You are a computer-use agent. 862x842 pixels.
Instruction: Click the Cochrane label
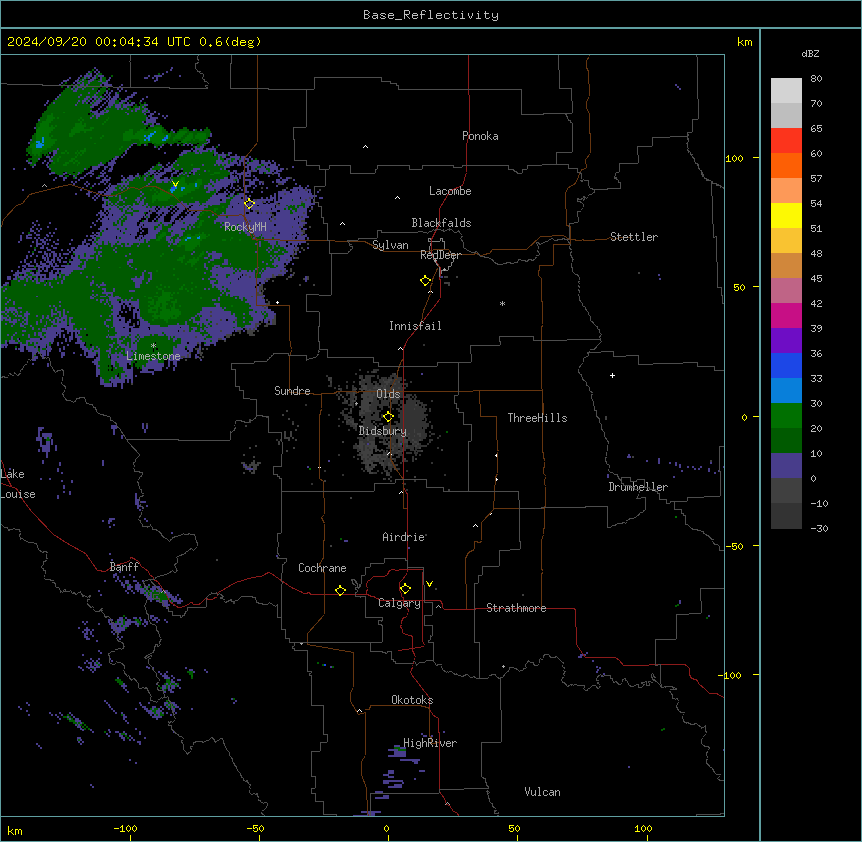[x=322, y=568]
